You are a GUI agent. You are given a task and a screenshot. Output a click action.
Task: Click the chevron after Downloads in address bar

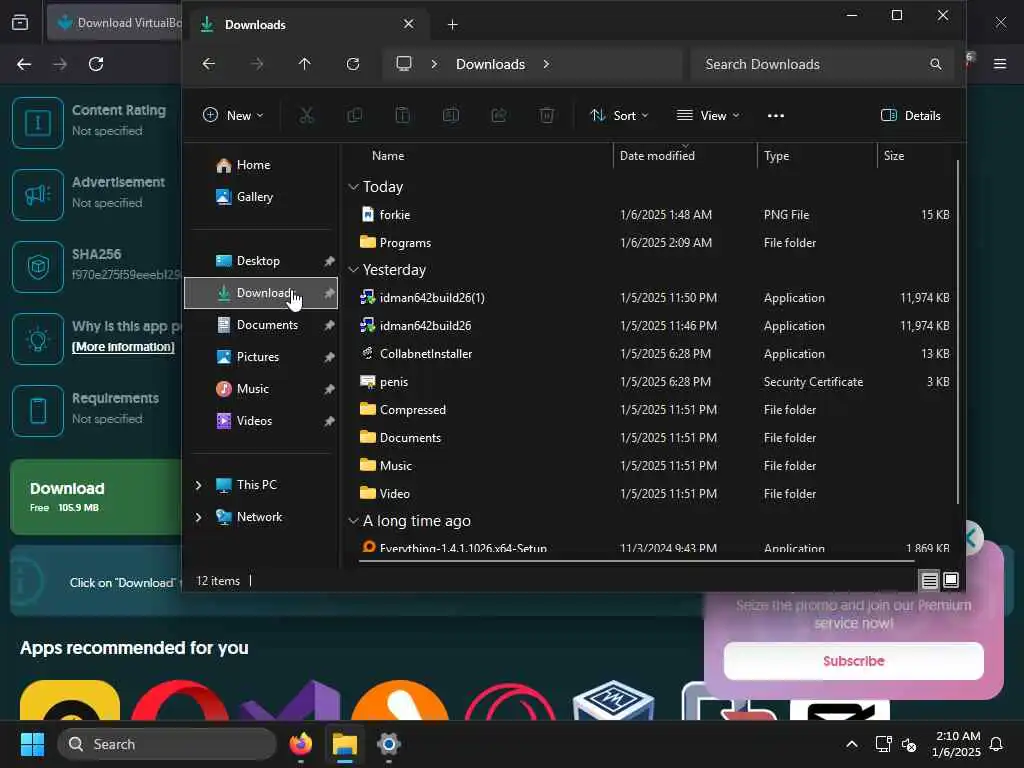(x=546, y=64)
